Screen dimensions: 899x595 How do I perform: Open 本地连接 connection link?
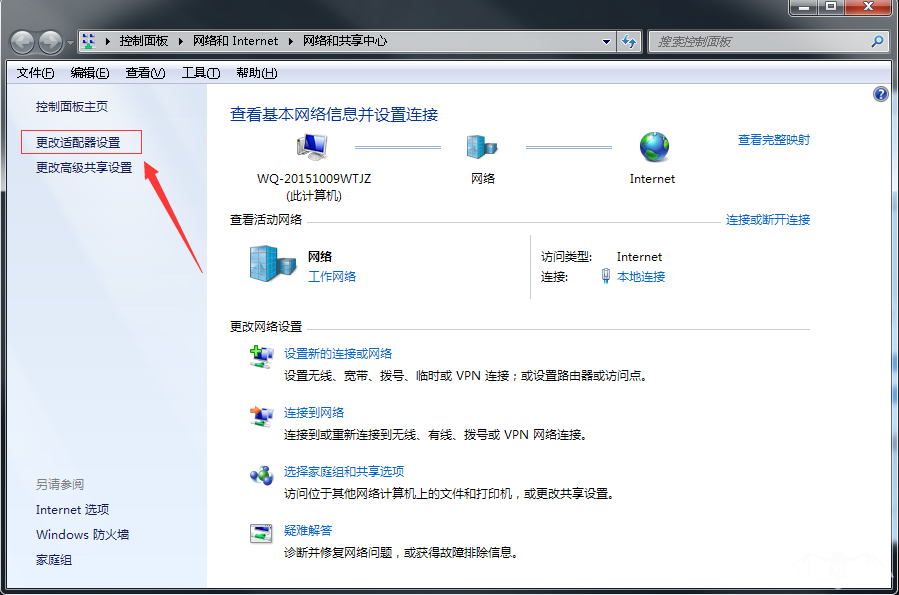pyautogui.click(x=641, y=277)
